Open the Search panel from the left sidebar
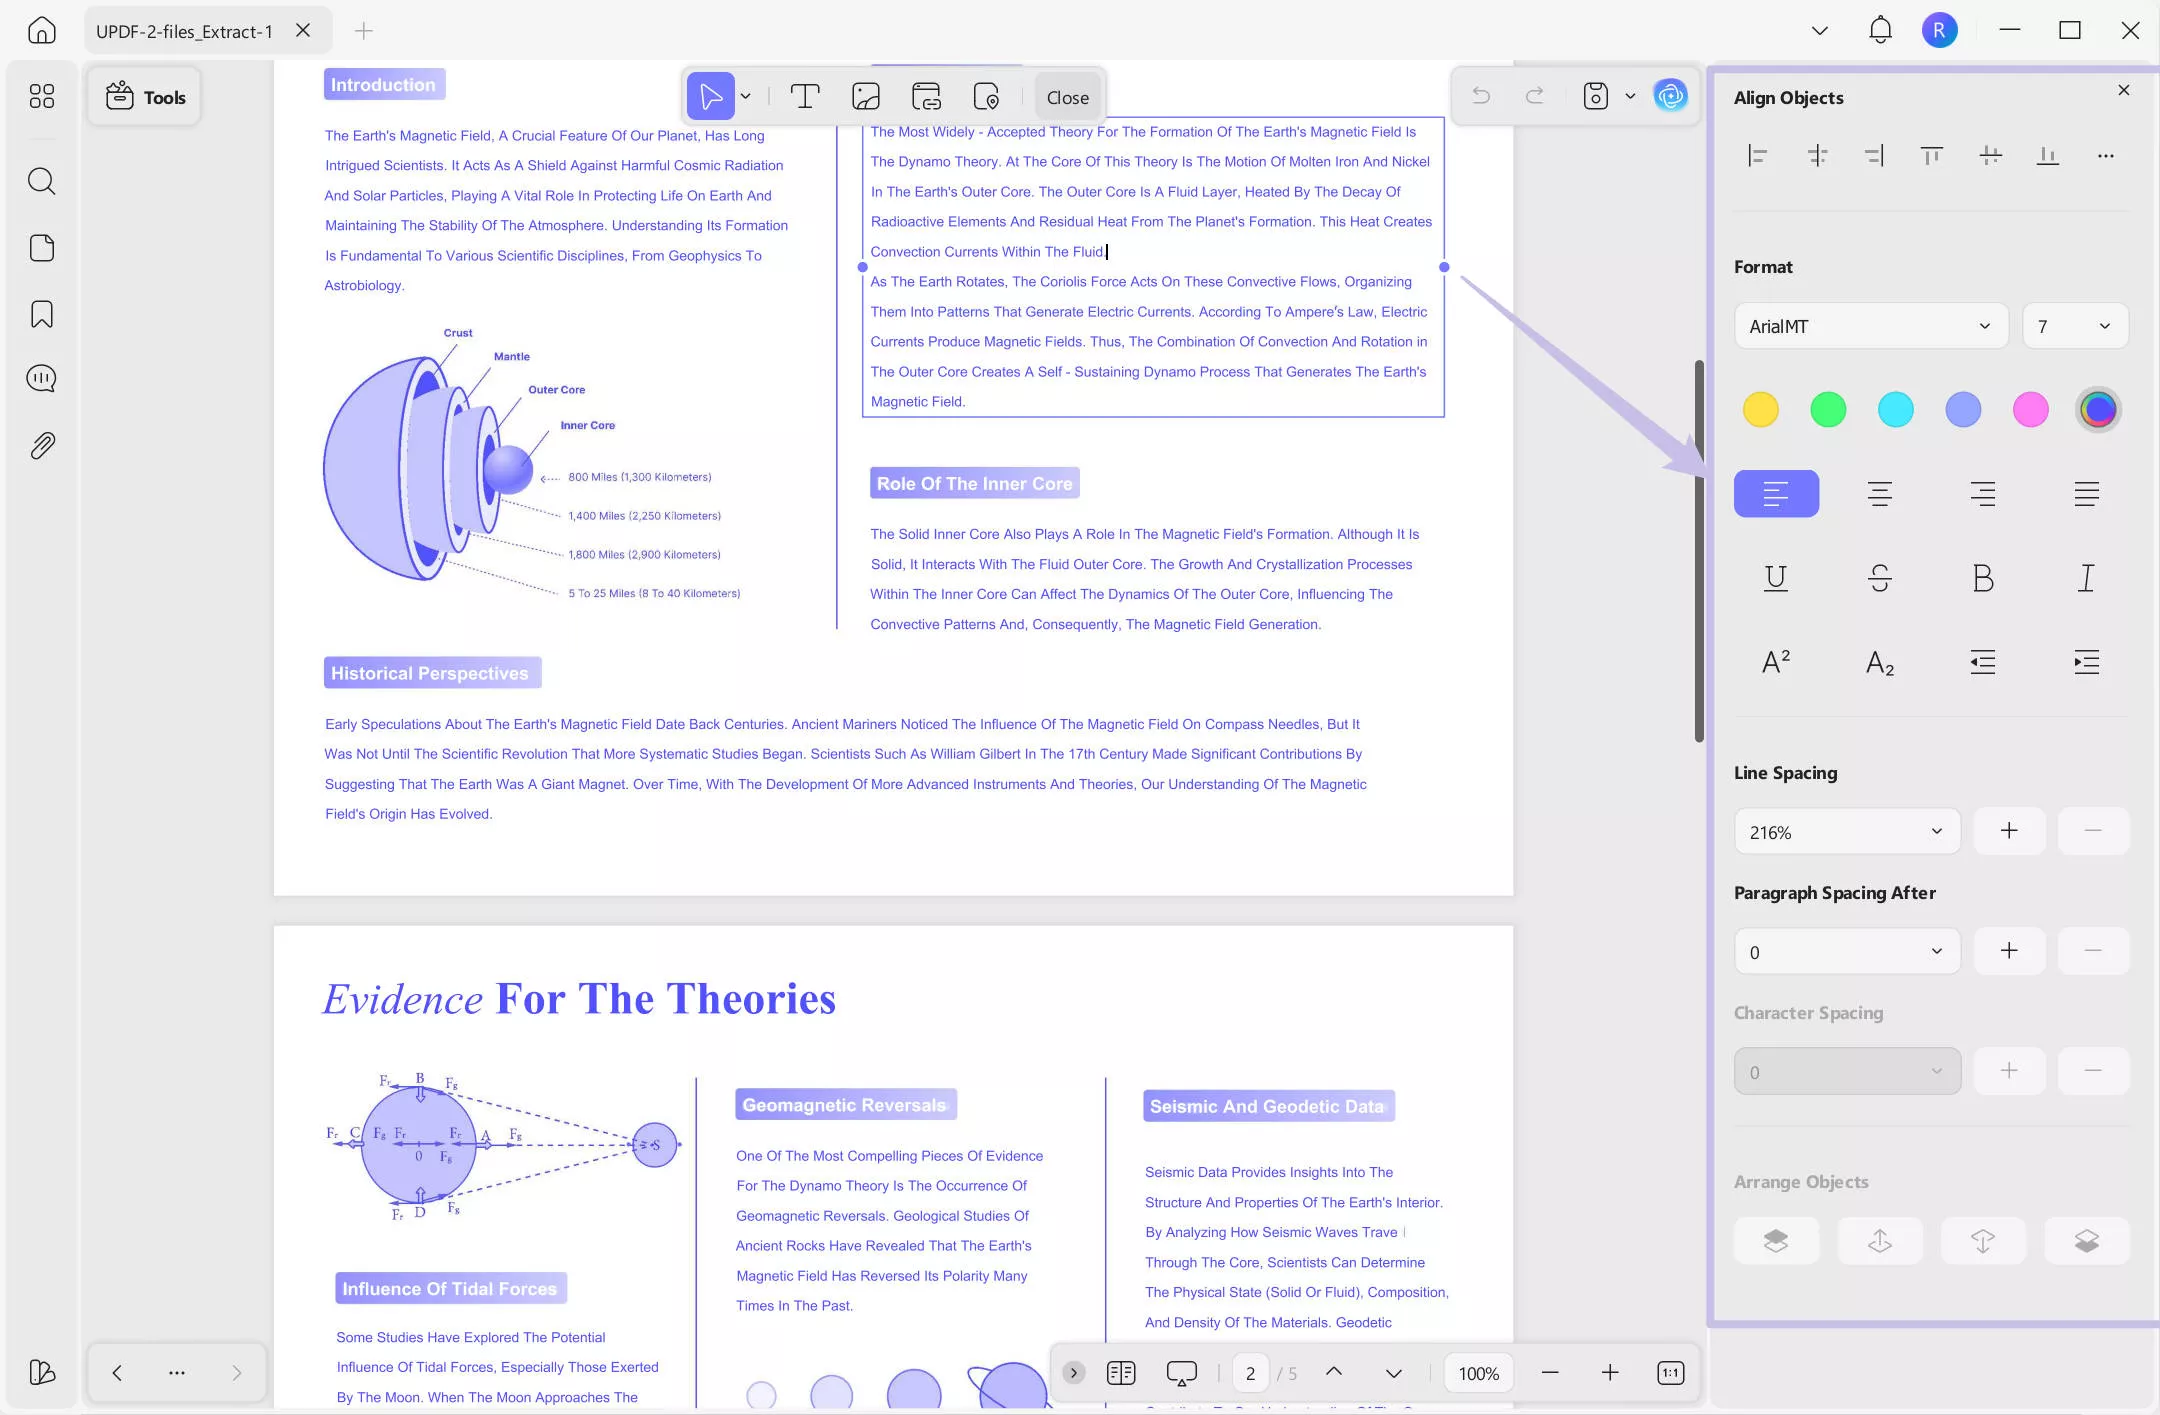The image size is (2160, 1415). [x=42, y=181]
